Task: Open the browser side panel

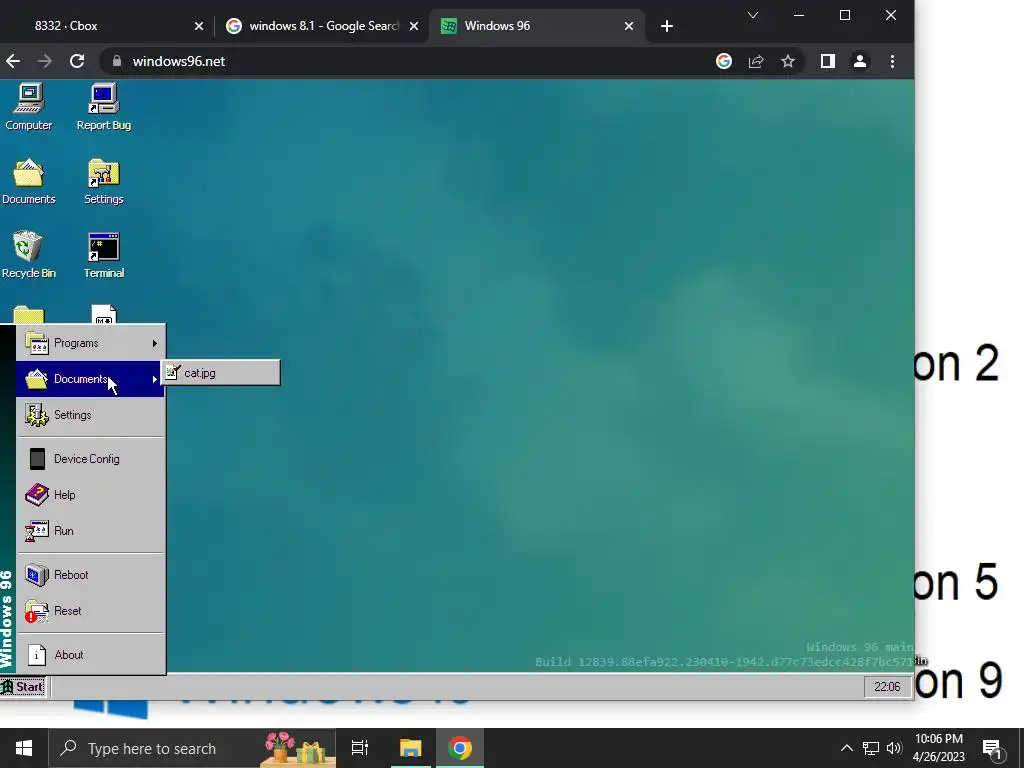Action: 827,61
